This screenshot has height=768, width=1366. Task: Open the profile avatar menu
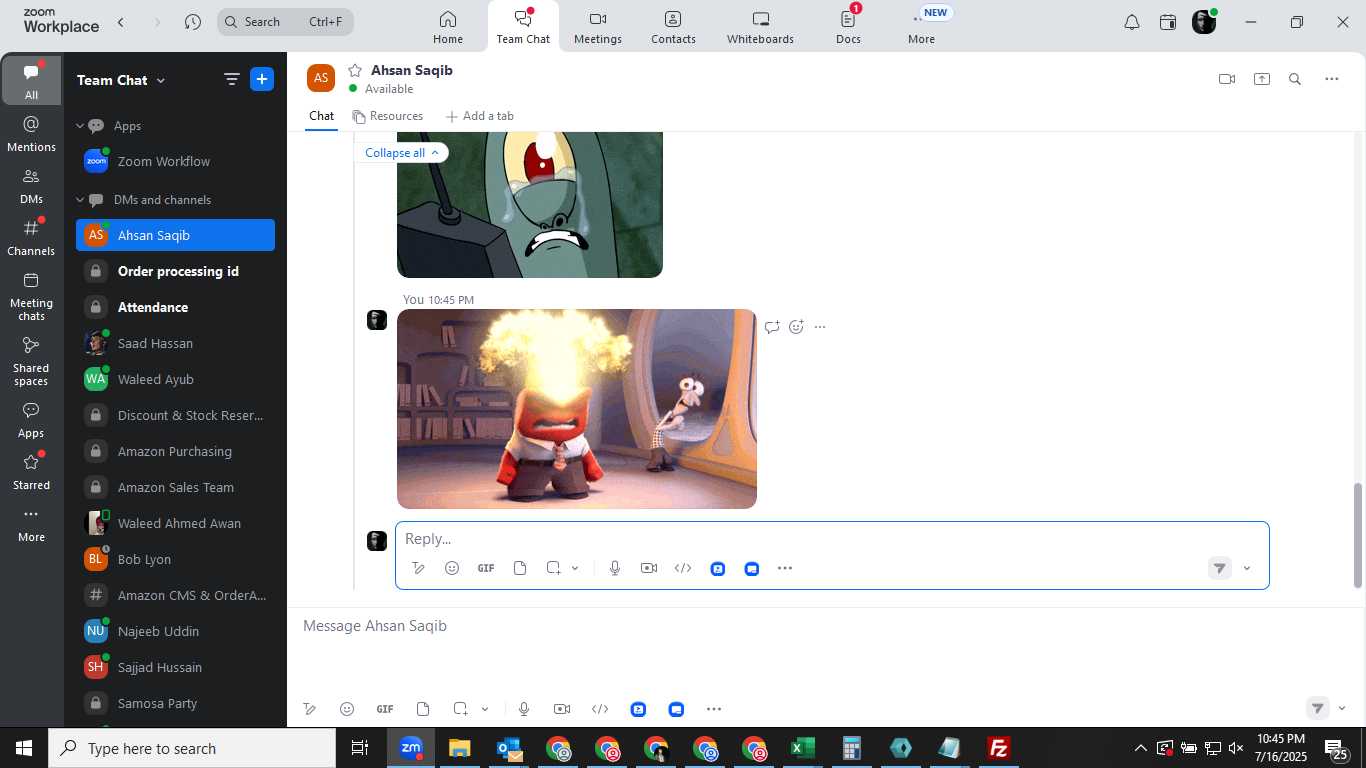[x=1204, y=22]
